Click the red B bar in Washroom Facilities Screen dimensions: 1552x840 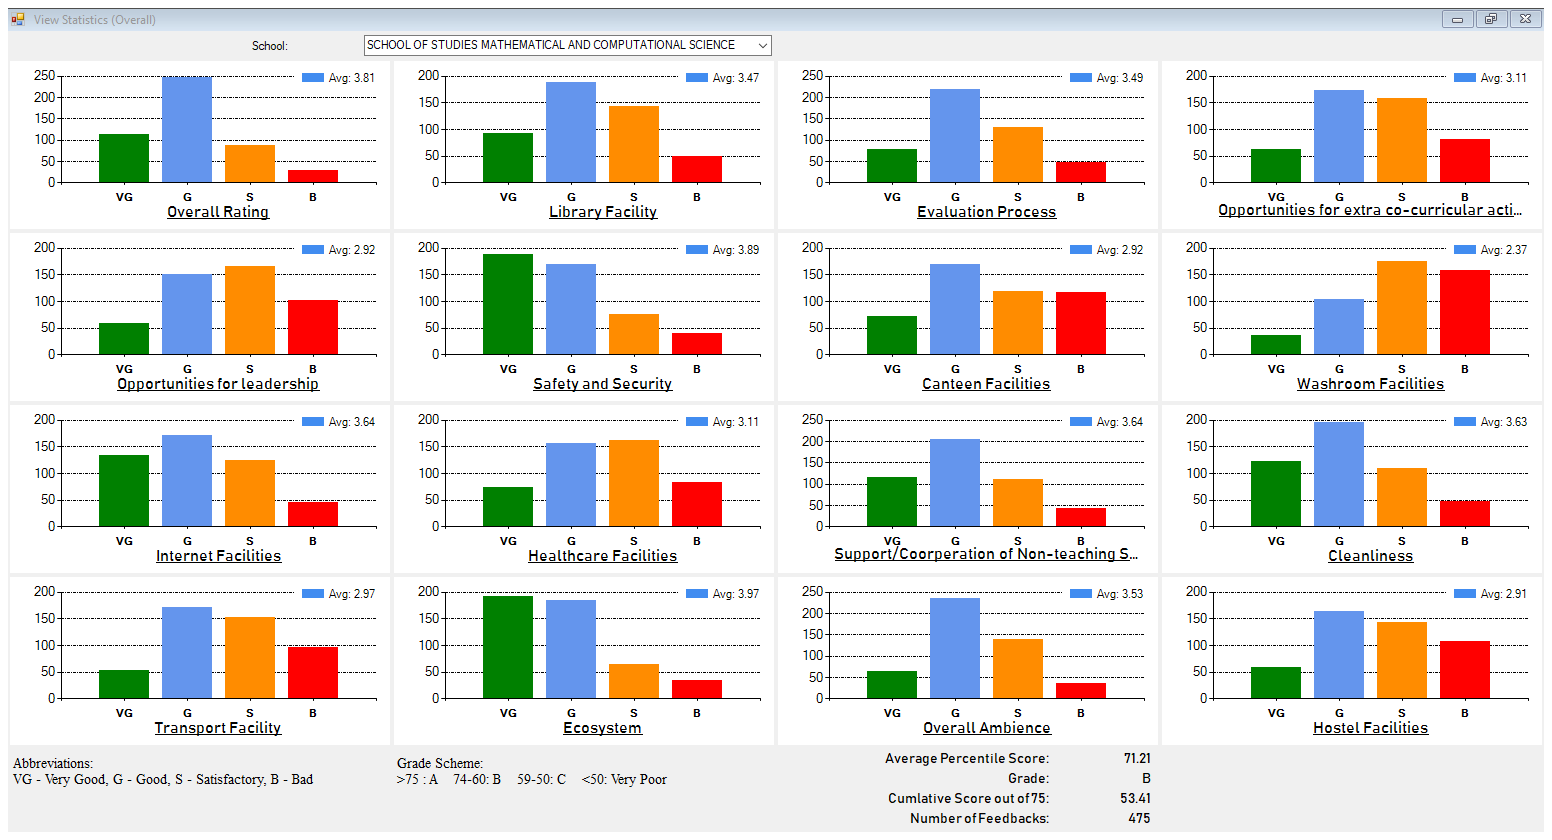coord(1465,312)
